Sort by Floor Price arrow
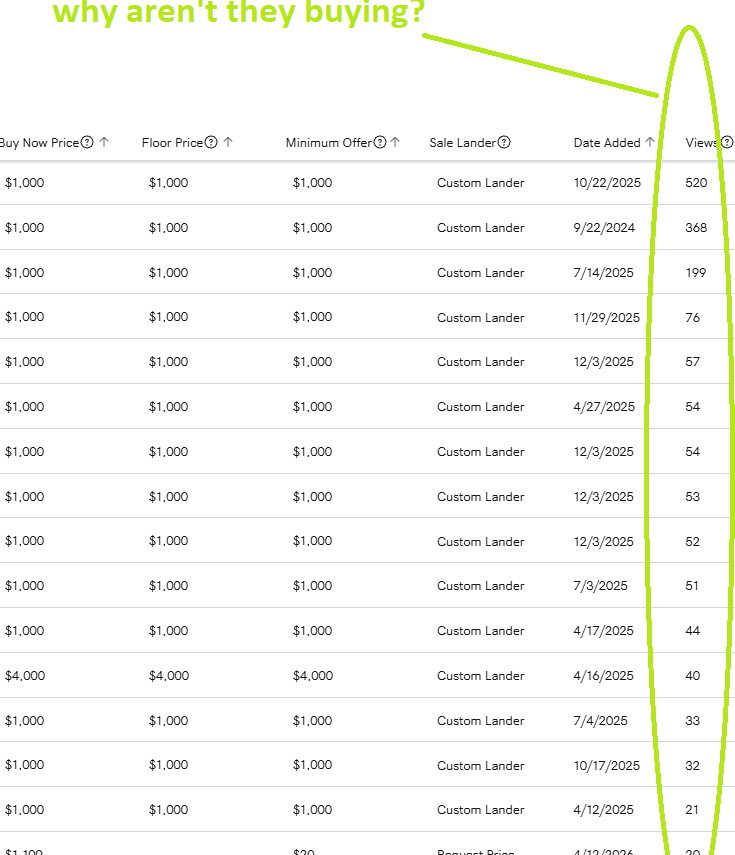The image size is (735, 855). pyautogui.click(x=228, y=142)
